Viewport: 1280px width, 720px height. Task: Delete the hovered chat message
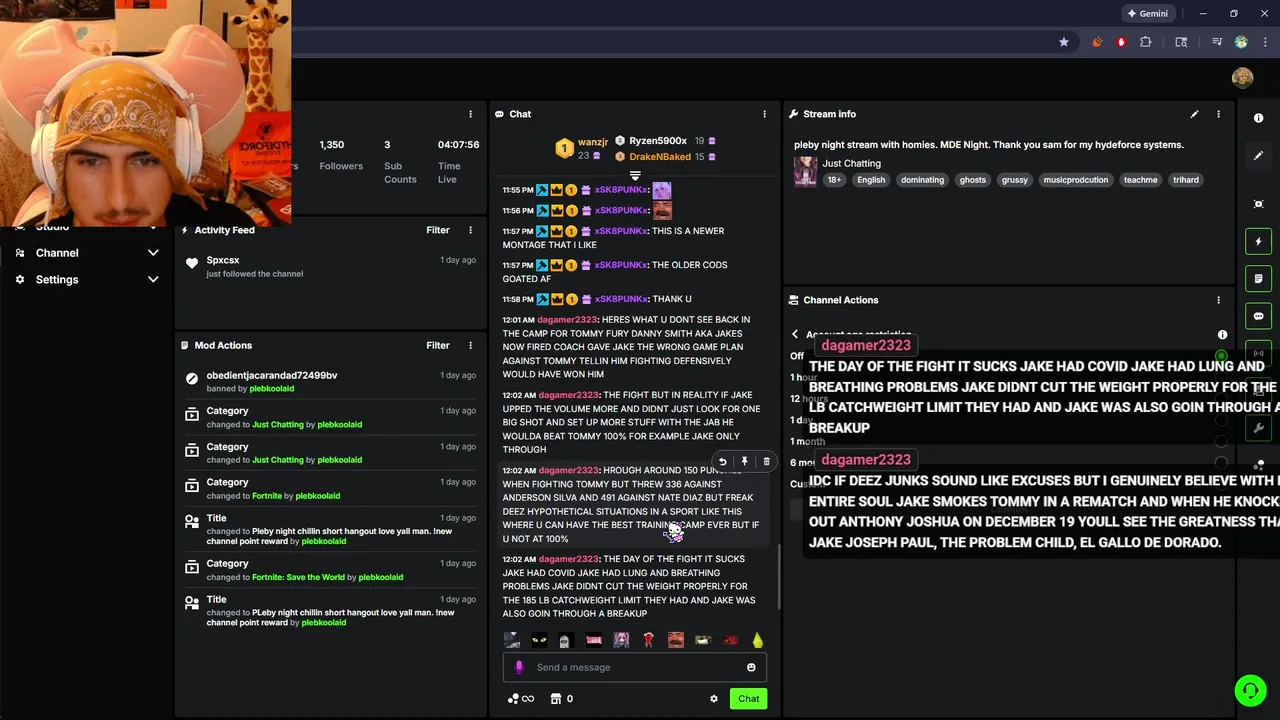click(766, 462)
